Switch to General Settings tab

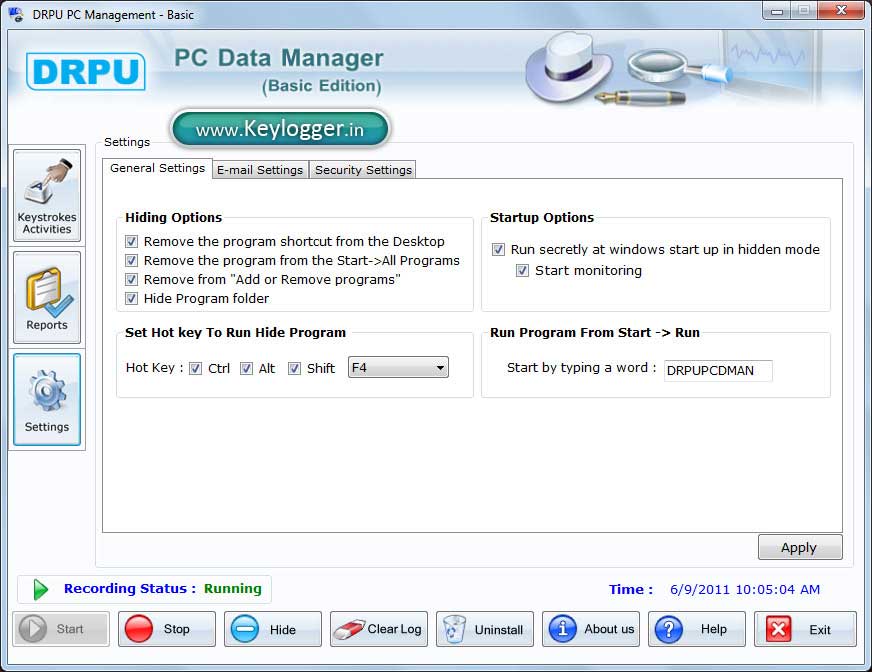(x=157, y=168)
